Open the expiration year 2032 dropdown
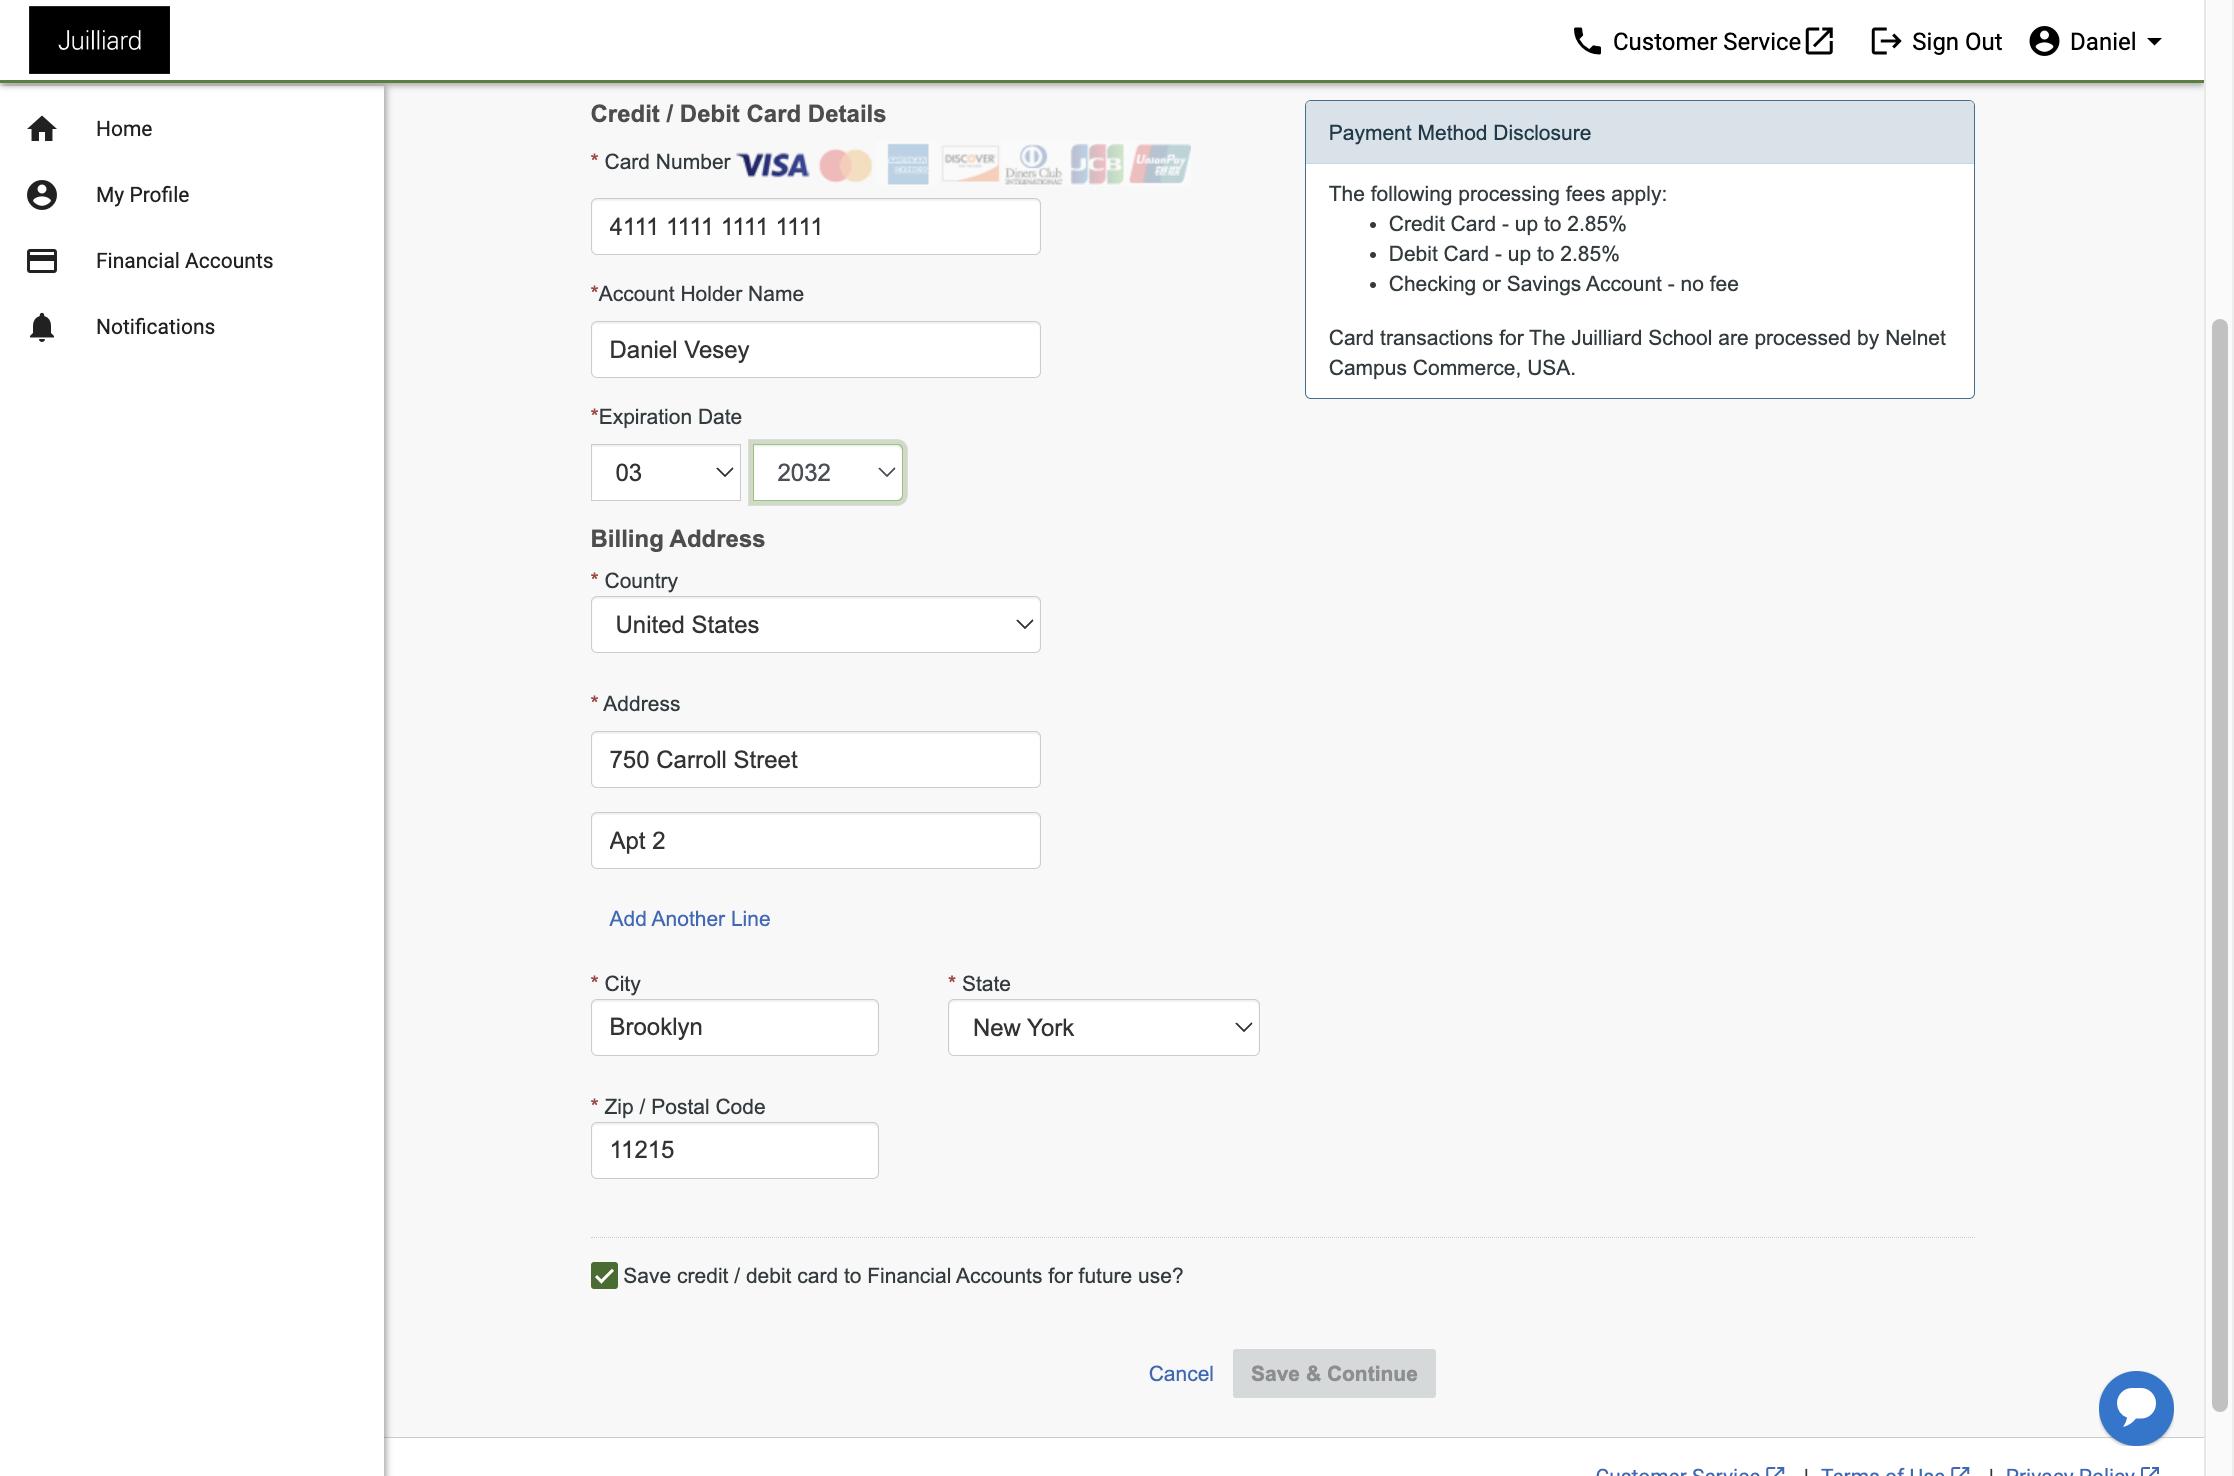This screenshot has width=2234, height=1476. [828, 472]
